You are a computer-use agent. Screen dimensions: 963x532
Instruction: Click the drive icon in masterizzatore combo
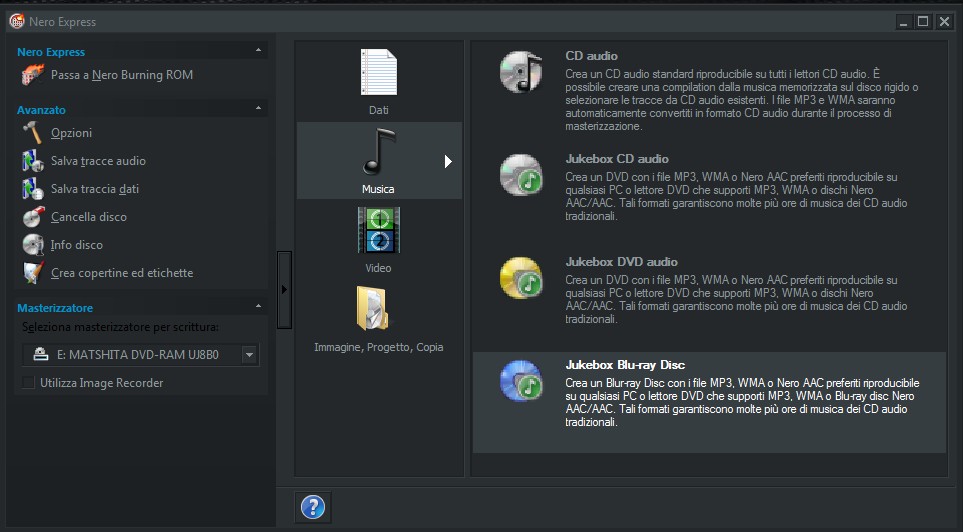click(41, 354)
